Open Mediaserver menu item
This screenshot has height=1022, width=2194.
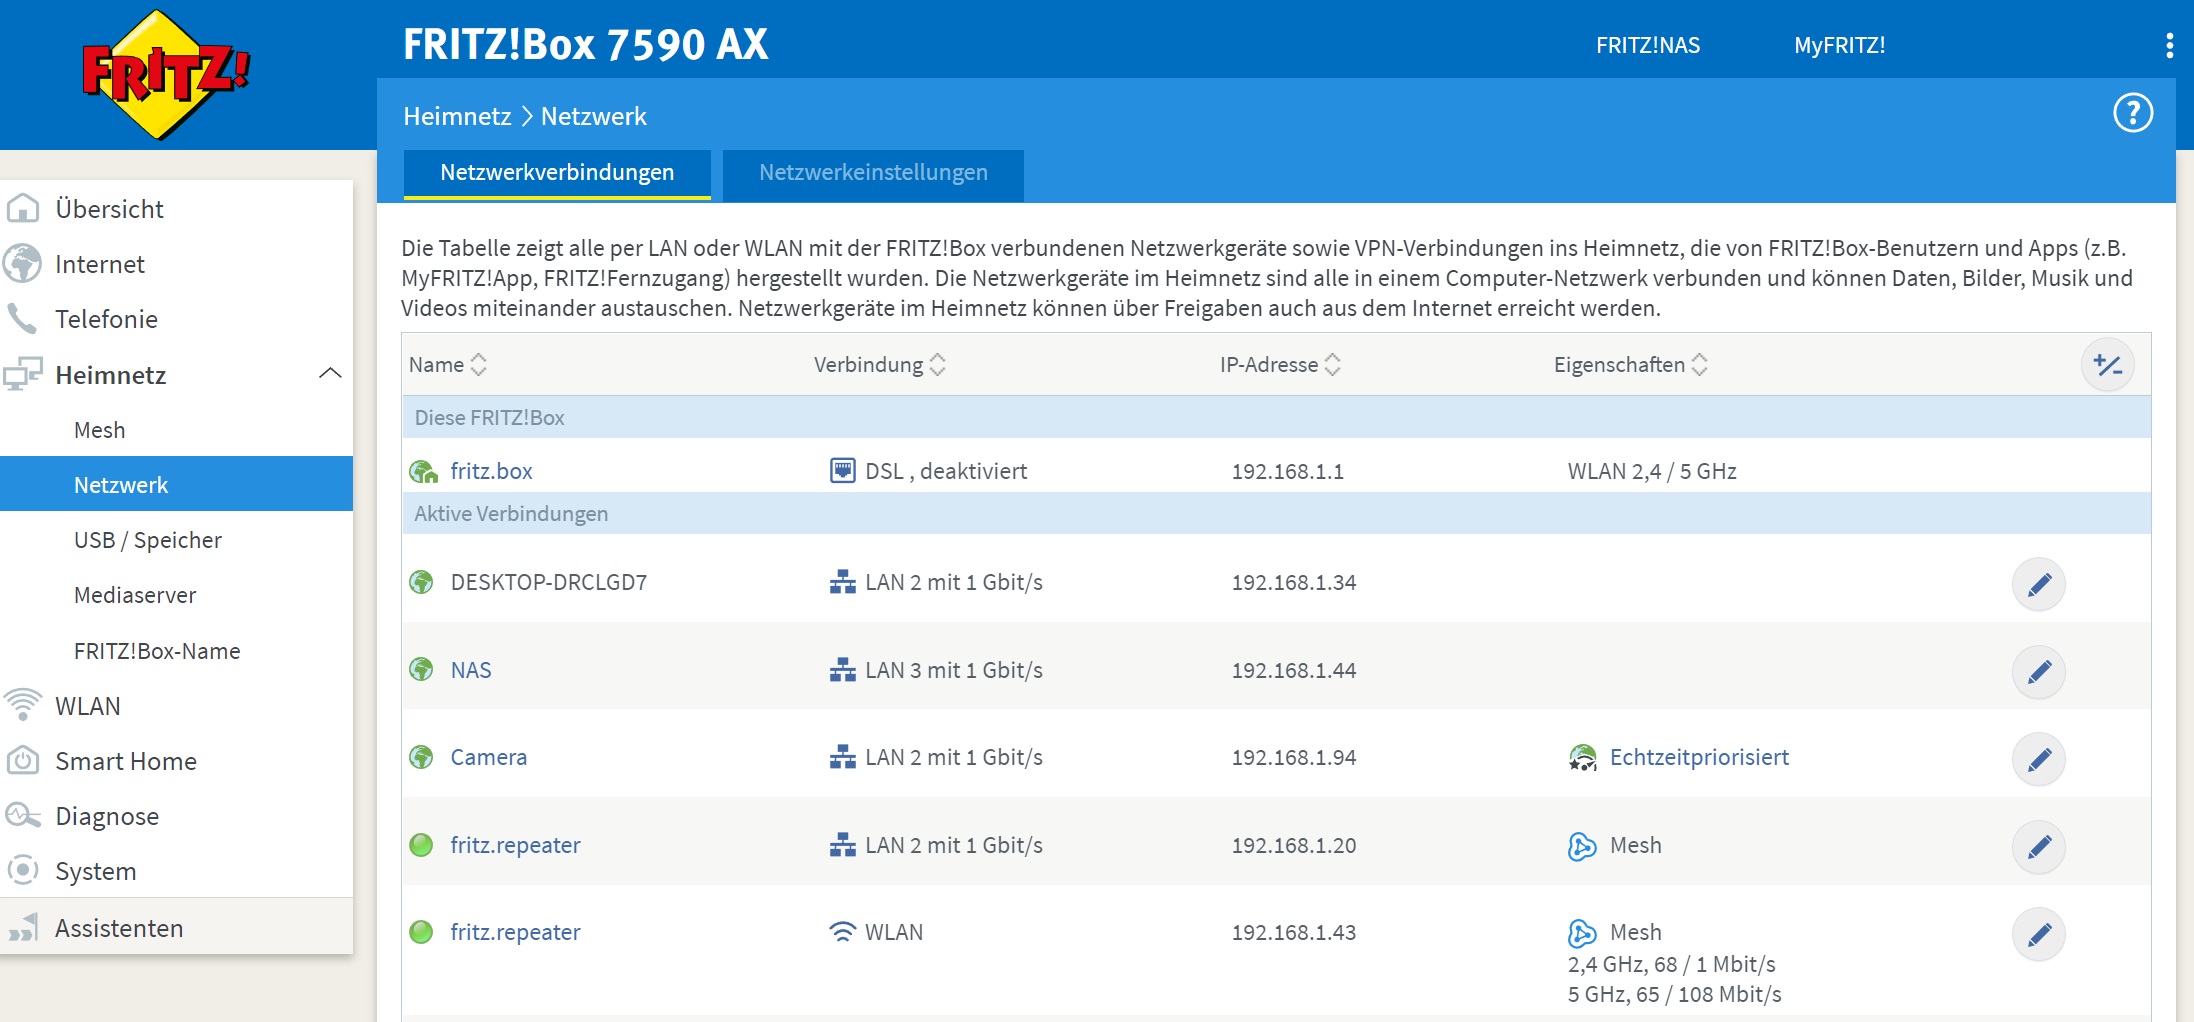135,595
